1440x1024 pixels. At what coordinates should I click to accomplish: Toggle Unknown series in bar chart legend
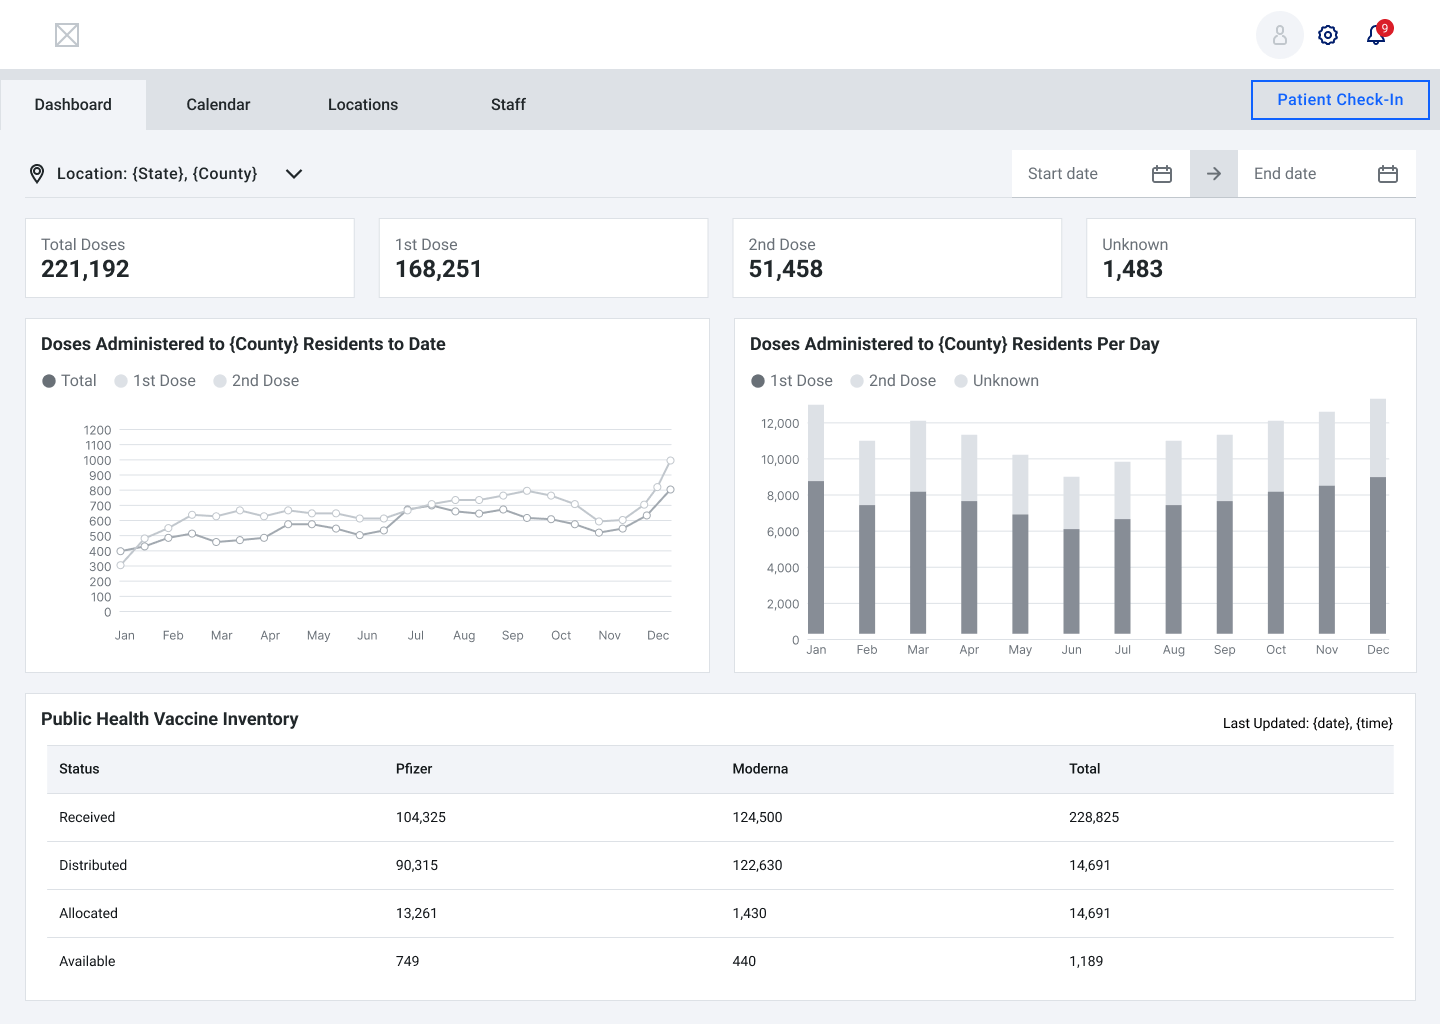click(996, 381)
